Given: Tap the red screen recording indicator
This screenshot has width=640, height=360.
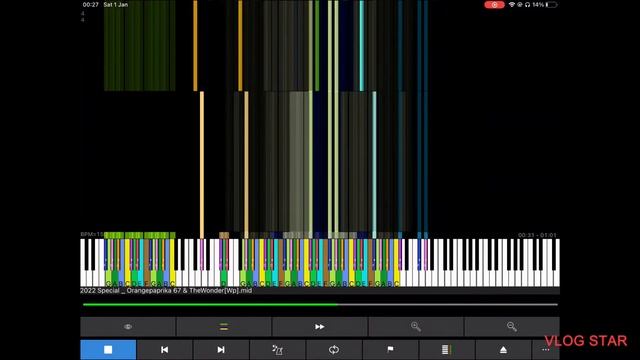Looking at the screenshot, I should tap(494, 5).
